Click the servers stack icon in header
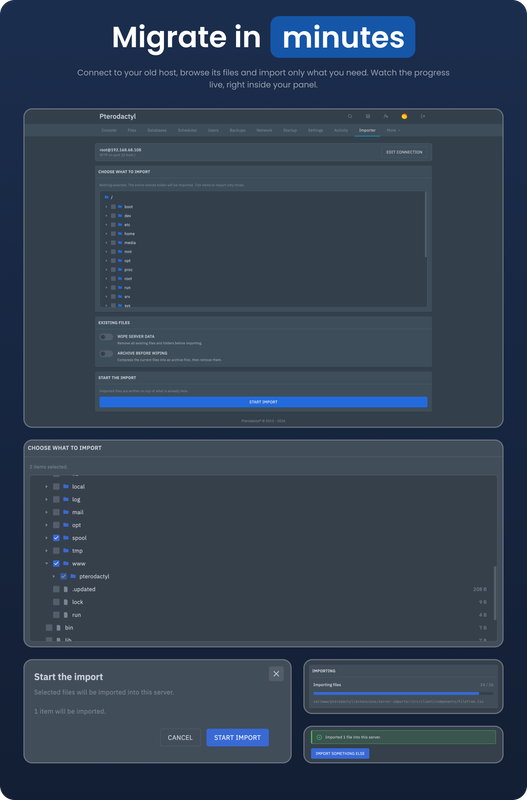Screen dimensions: 527x800 (368, 116)
